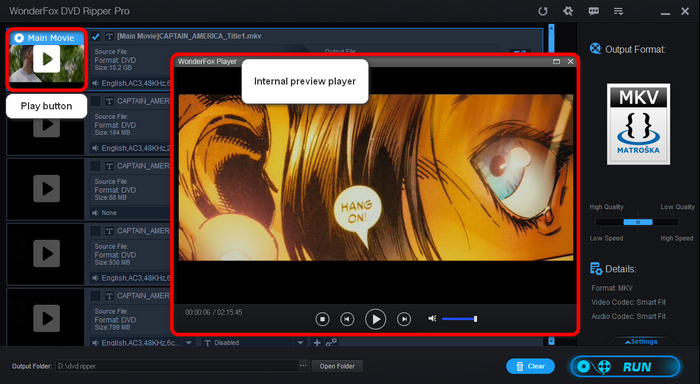Click the large play button in WonderFox Player
The width and height of the screenshot is (700, 384).
[x=375, y=319]
